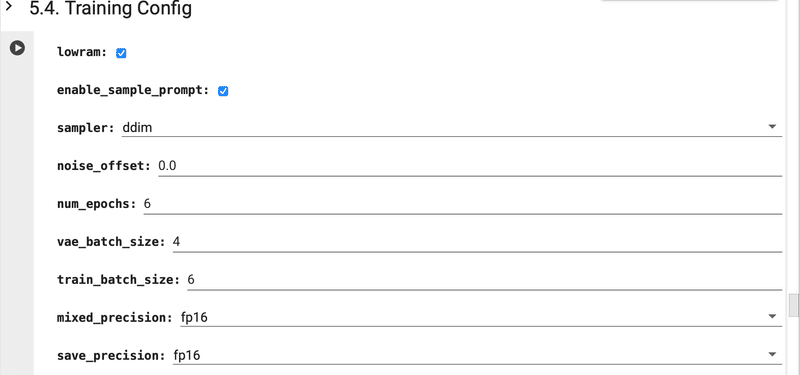This screenshot has width=800, height=375.
Task: Uncheck the lowram checkbox
Action: (x=121, y=53)
